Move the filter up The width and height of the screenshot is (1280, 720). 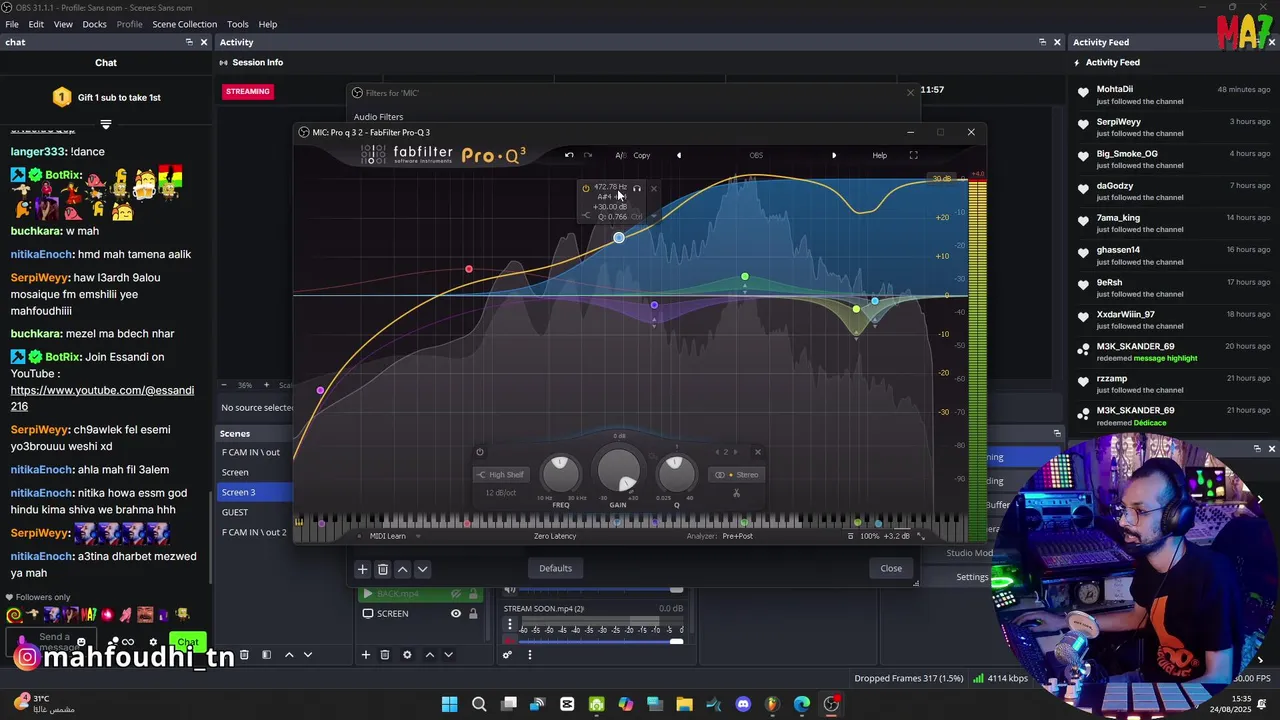tap(402, 569)
